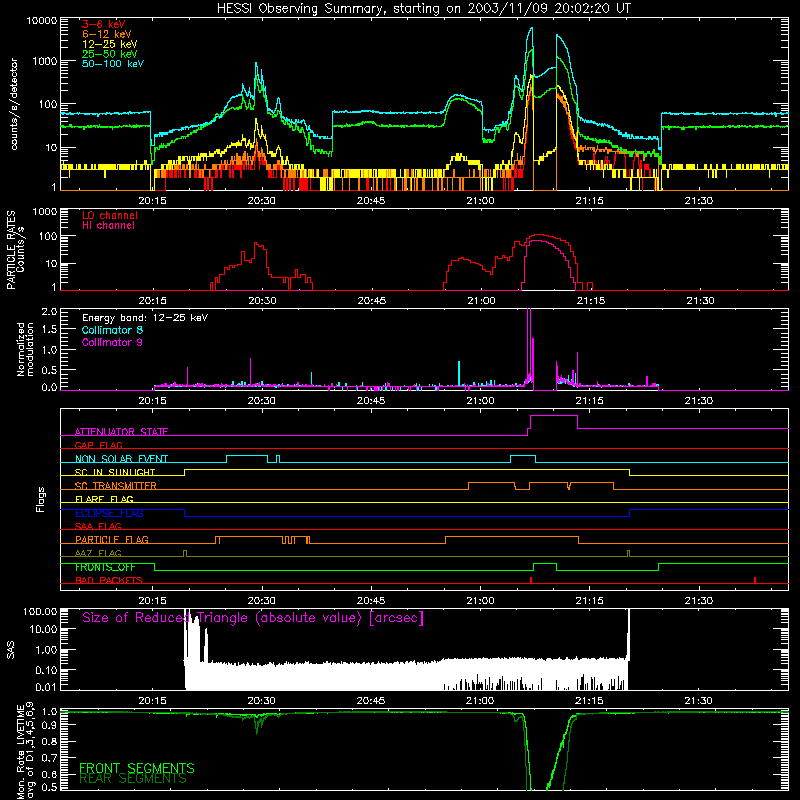Click the 0.9 livetime axis tick value
The height and width of the screenshot is (800, 800).
coord(49,724)
